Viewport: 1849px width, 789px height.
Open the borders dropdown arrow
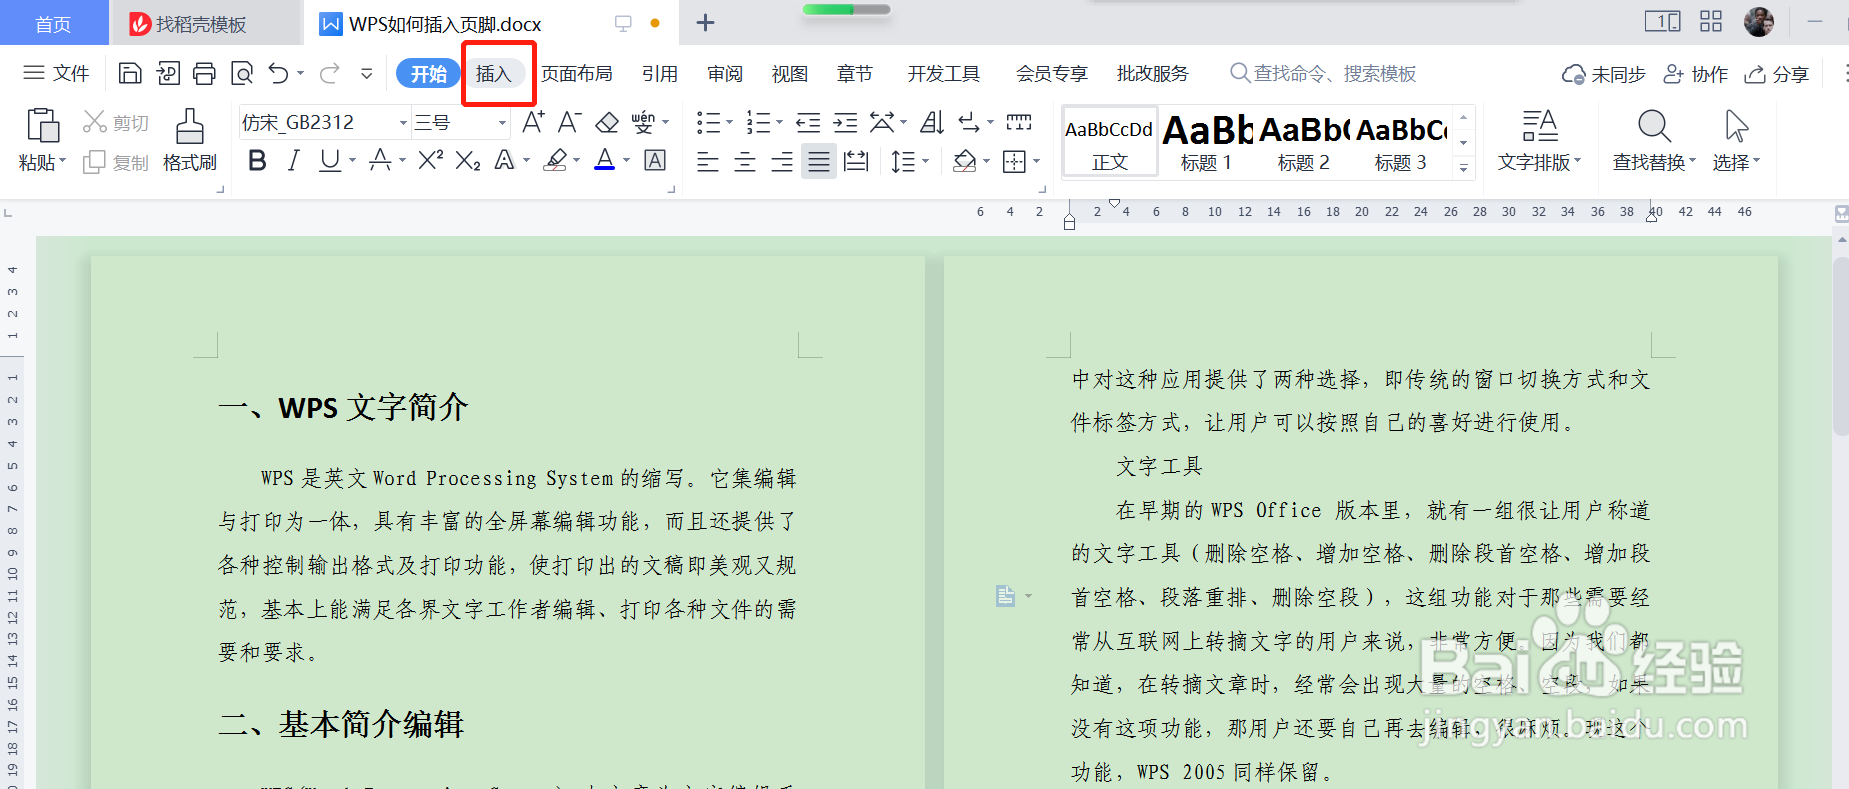tap(1036, 161)
